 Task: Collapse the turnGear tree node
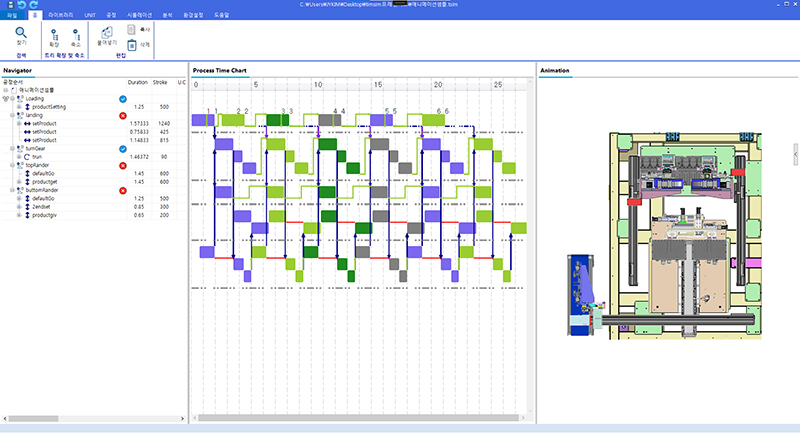coord(11,148)
